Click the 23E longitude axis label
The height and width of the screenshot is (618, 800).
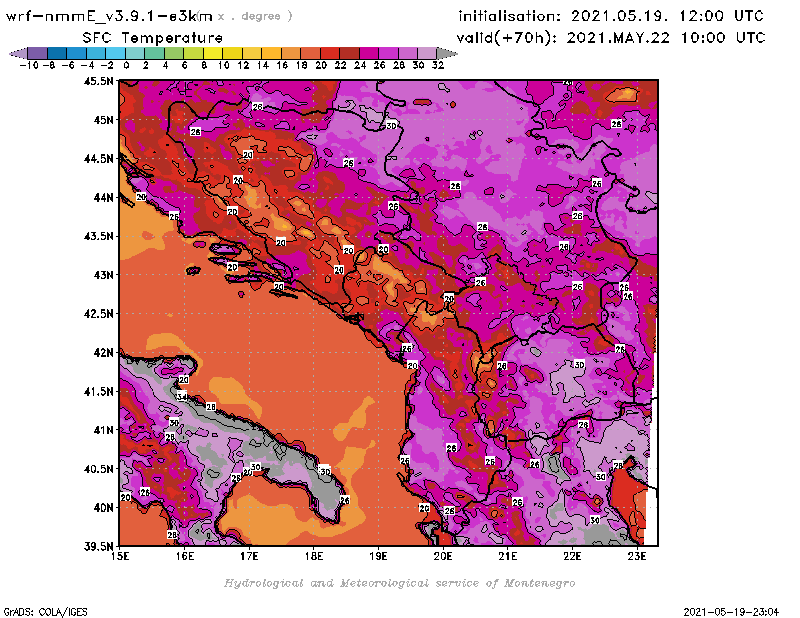point(637,556)
